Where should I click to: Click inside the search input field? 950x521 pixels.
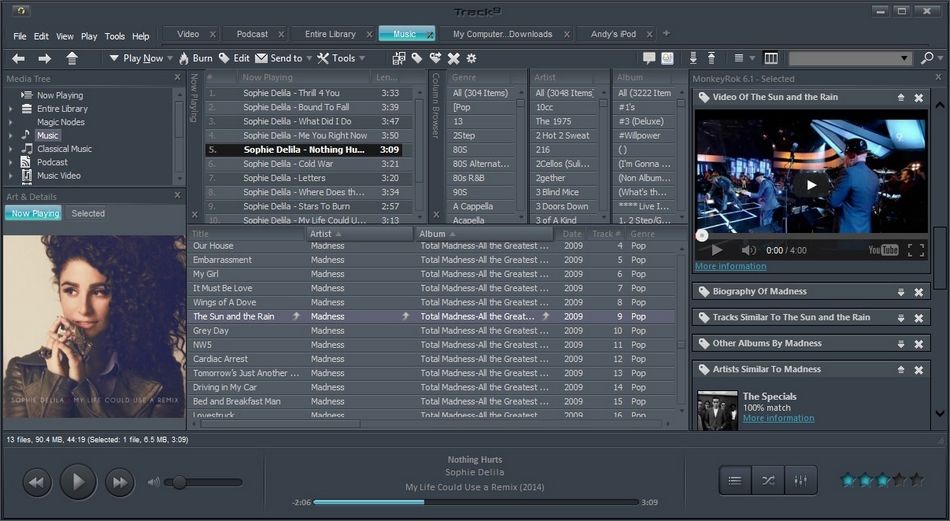pyautogui.click(x=843, y=58)
